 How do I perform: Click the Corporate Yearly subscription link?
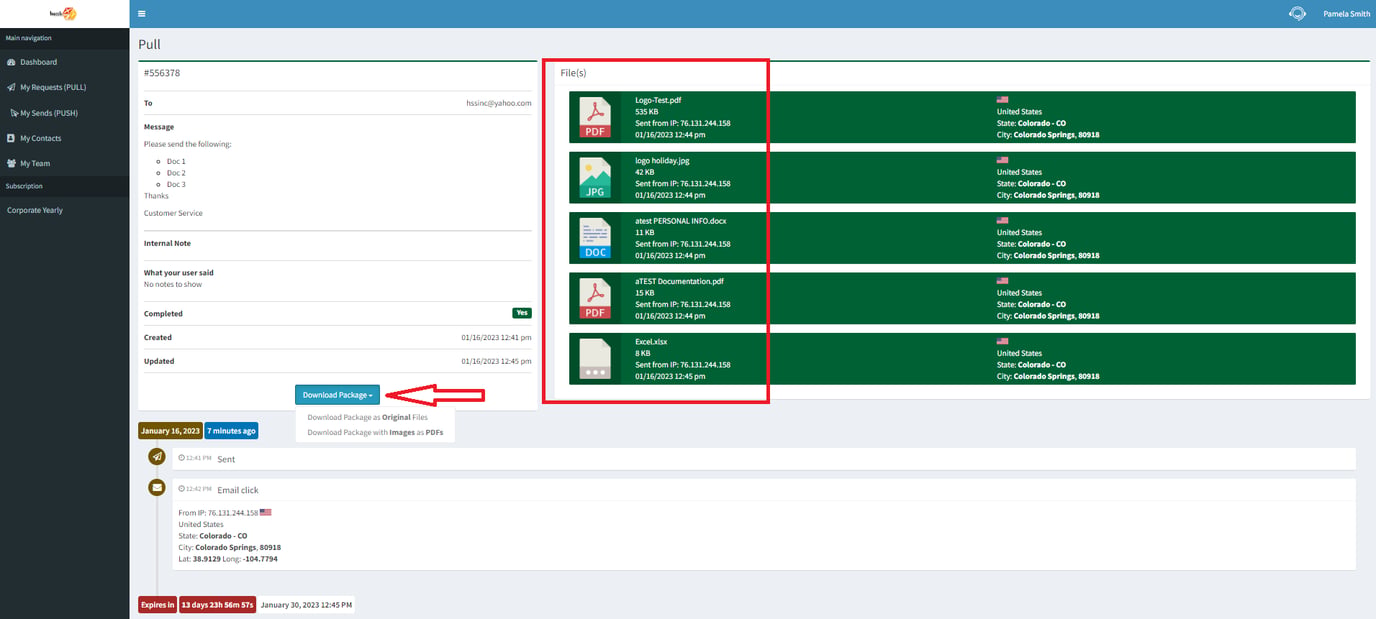35,210
